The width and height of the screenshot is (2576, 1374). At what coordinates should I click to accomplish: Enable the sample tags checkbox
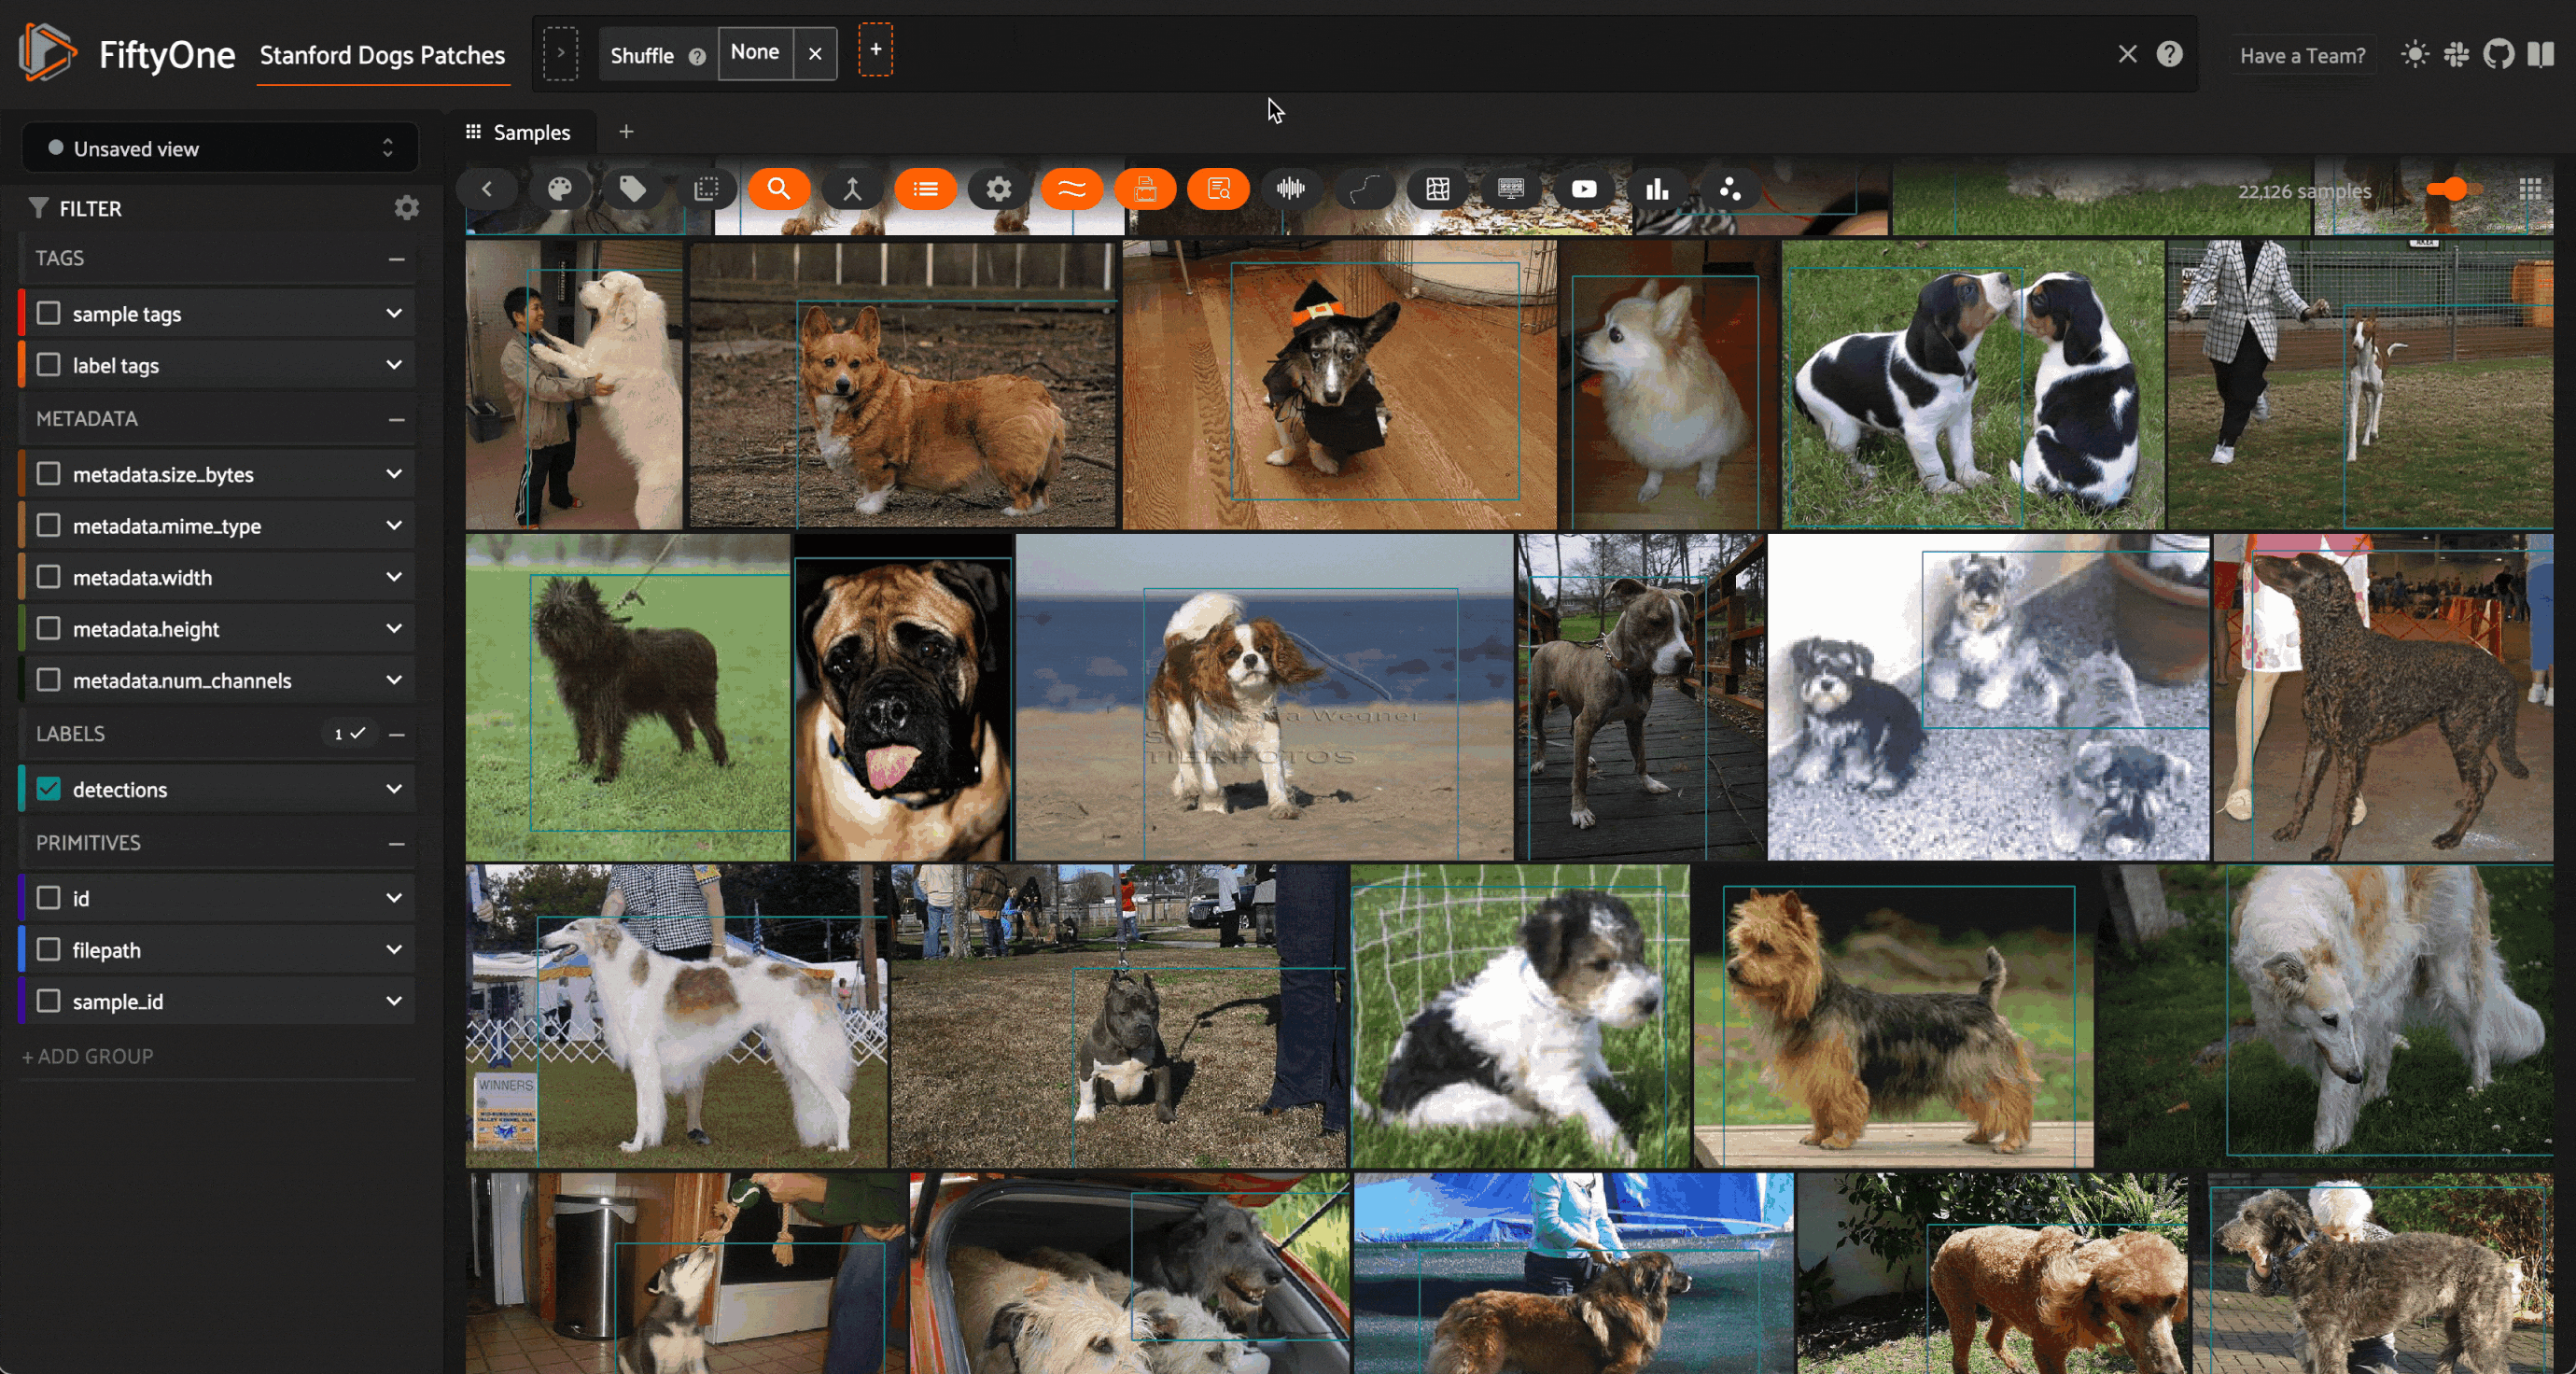[49, 313]
